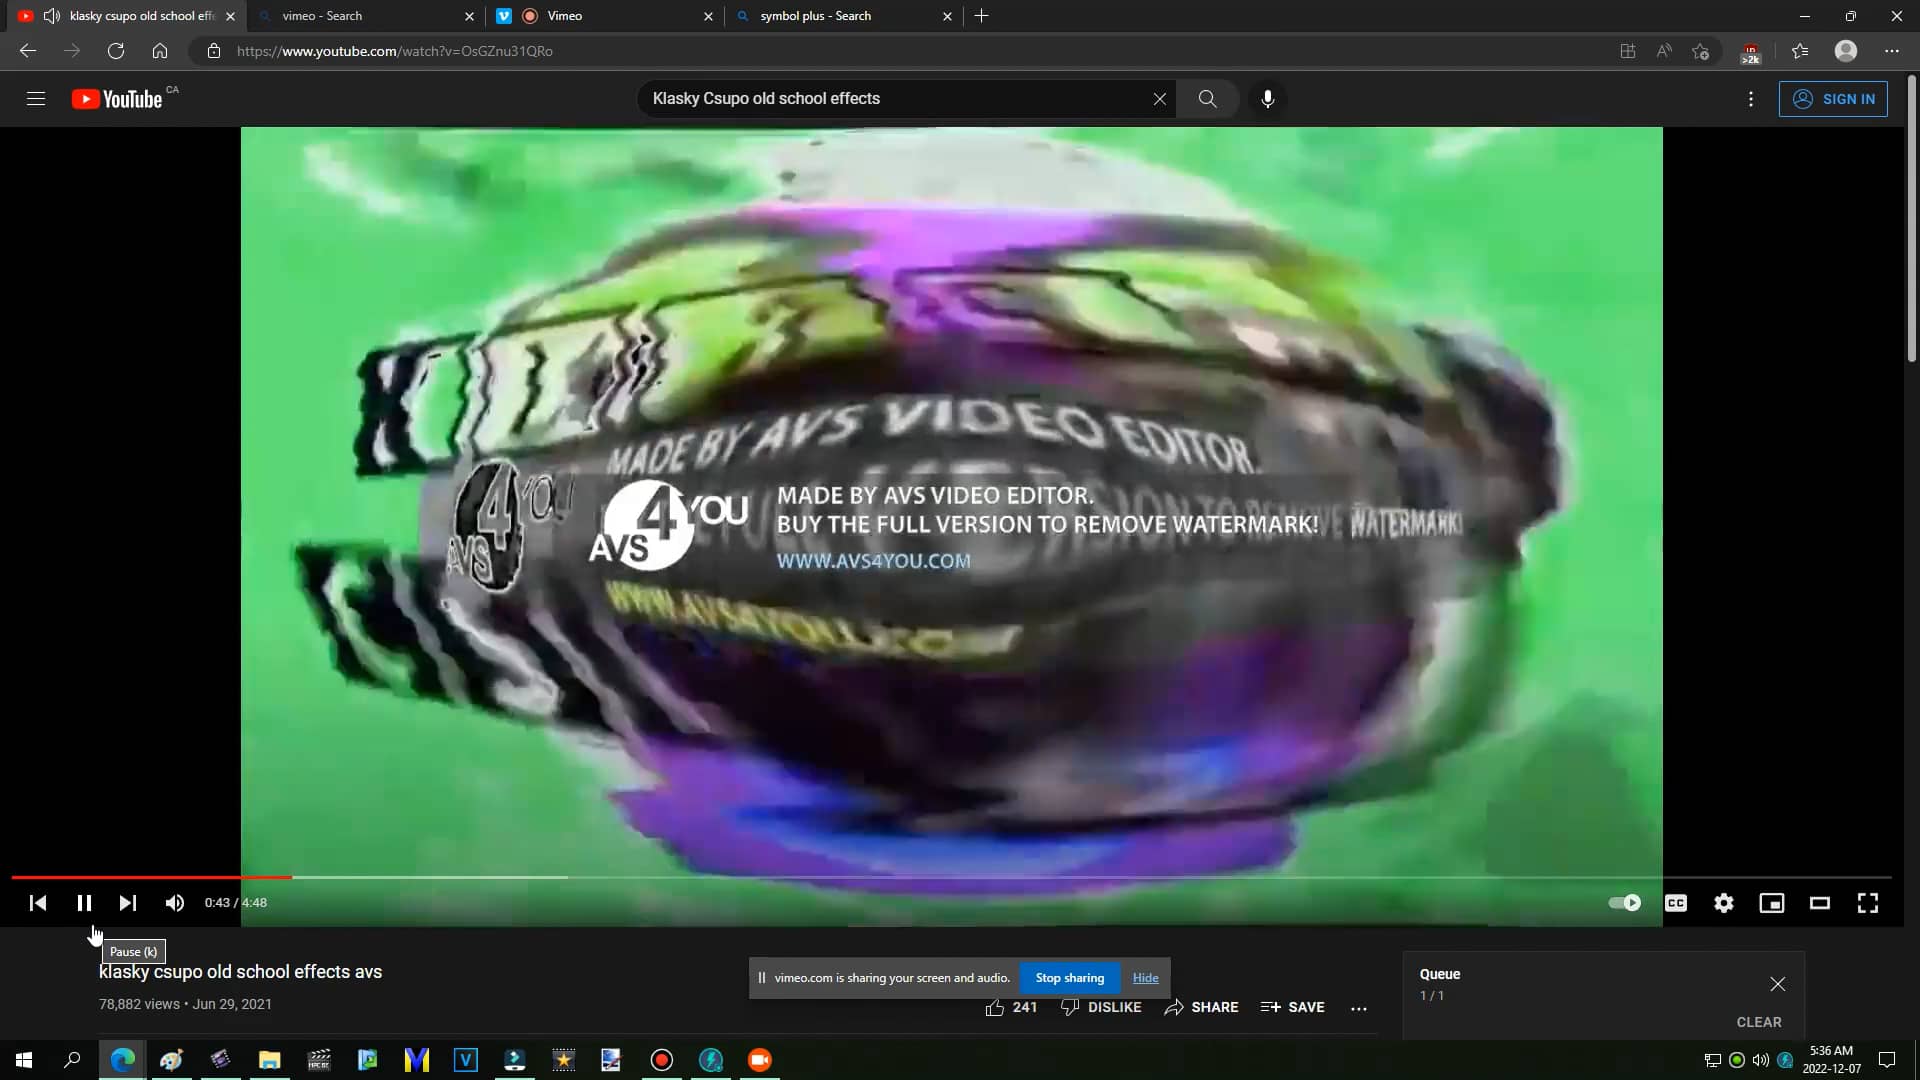Viewport: 1920px width, 1080px height.
Task: Click the YouTube home logo
Action: (117, 98)
